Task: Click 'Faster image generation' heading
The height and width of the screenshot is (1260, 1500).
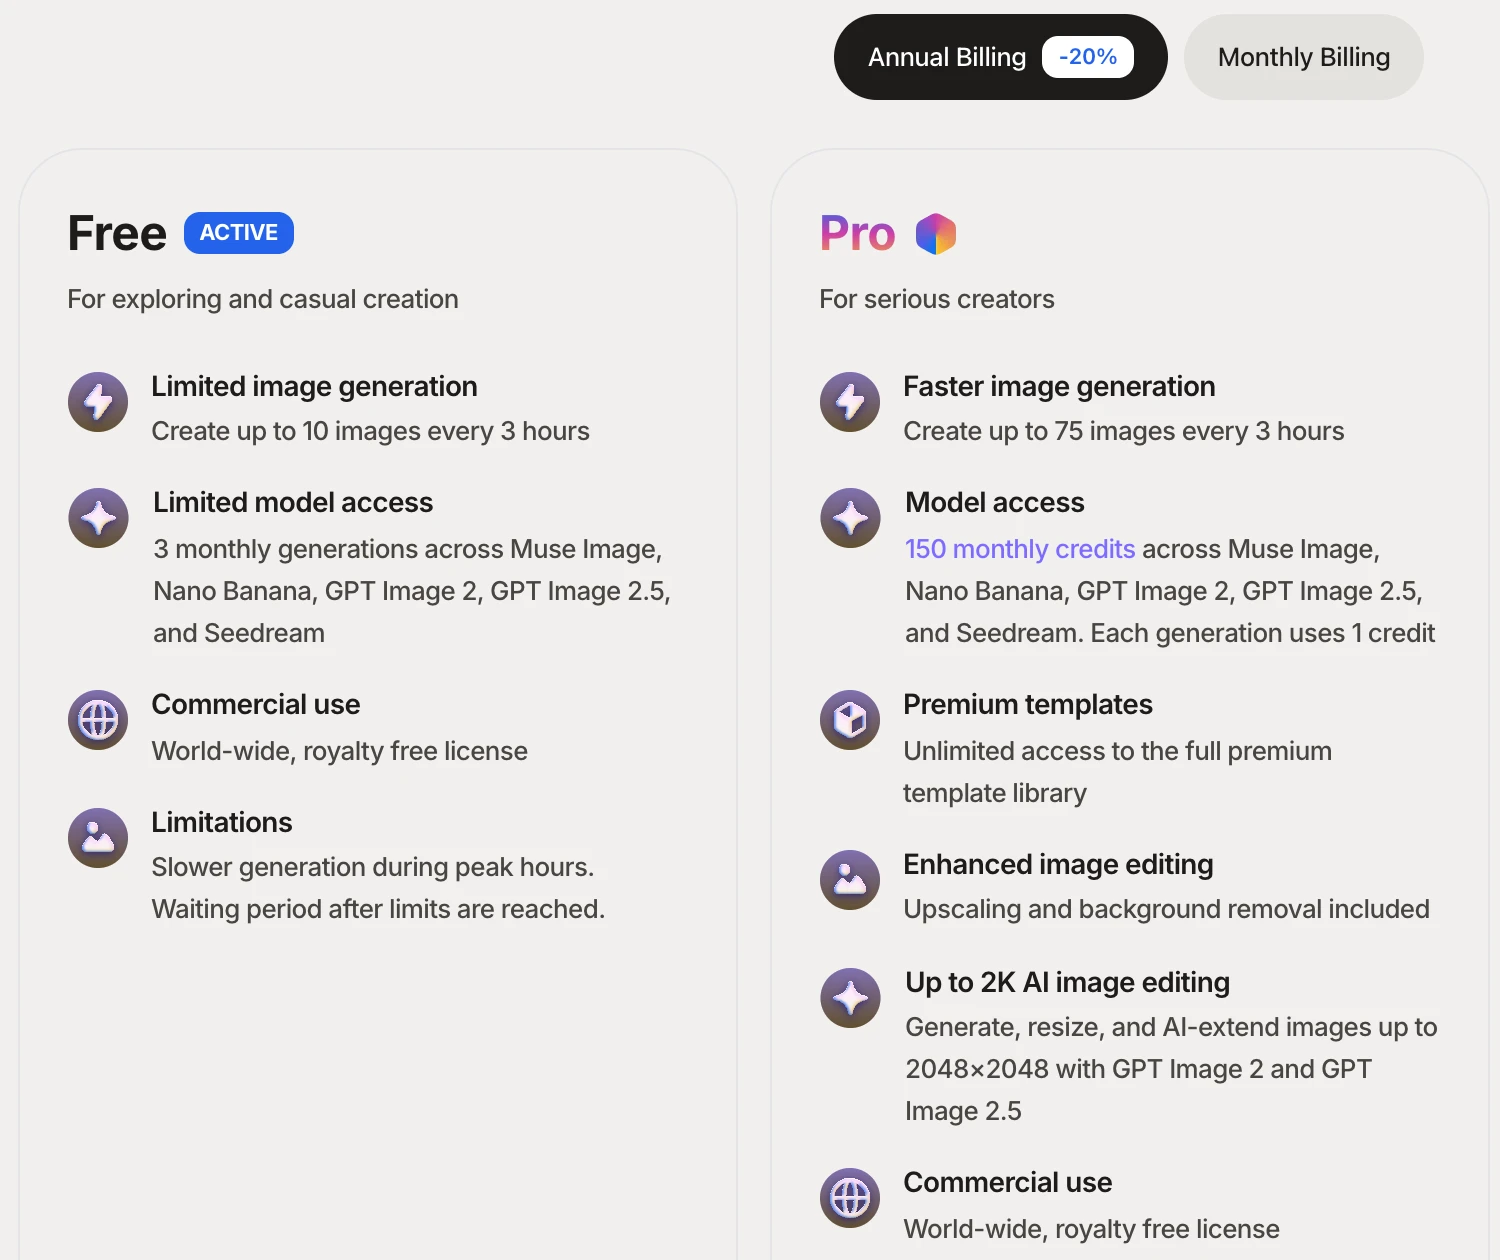Action: [1059, 386]
